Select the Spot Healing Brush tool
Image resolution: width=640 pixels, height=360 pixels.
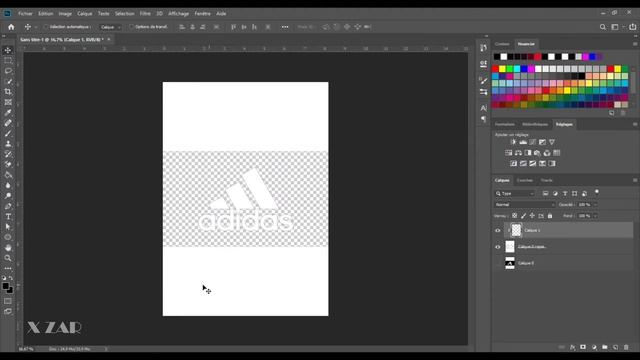[x=8, y=123]
